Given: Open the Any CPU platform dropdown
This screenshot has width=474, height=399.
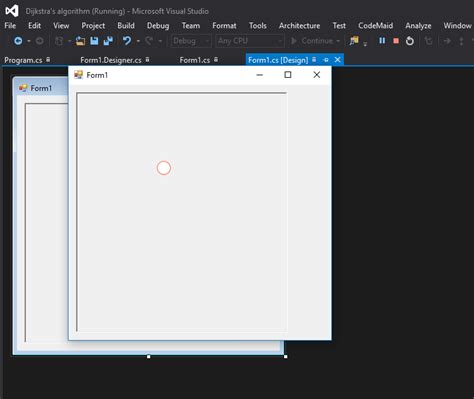Looking at the screenshot, I should click(x=250, y=41).
